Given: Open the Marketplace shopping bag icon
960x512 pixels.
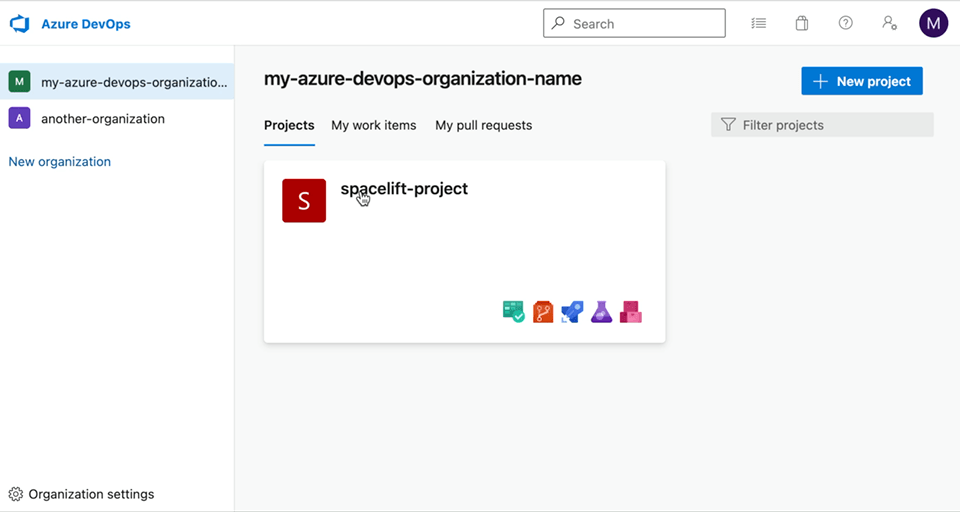Looking at the screenshot, I should pyautogui.click(x=802, y=24).
